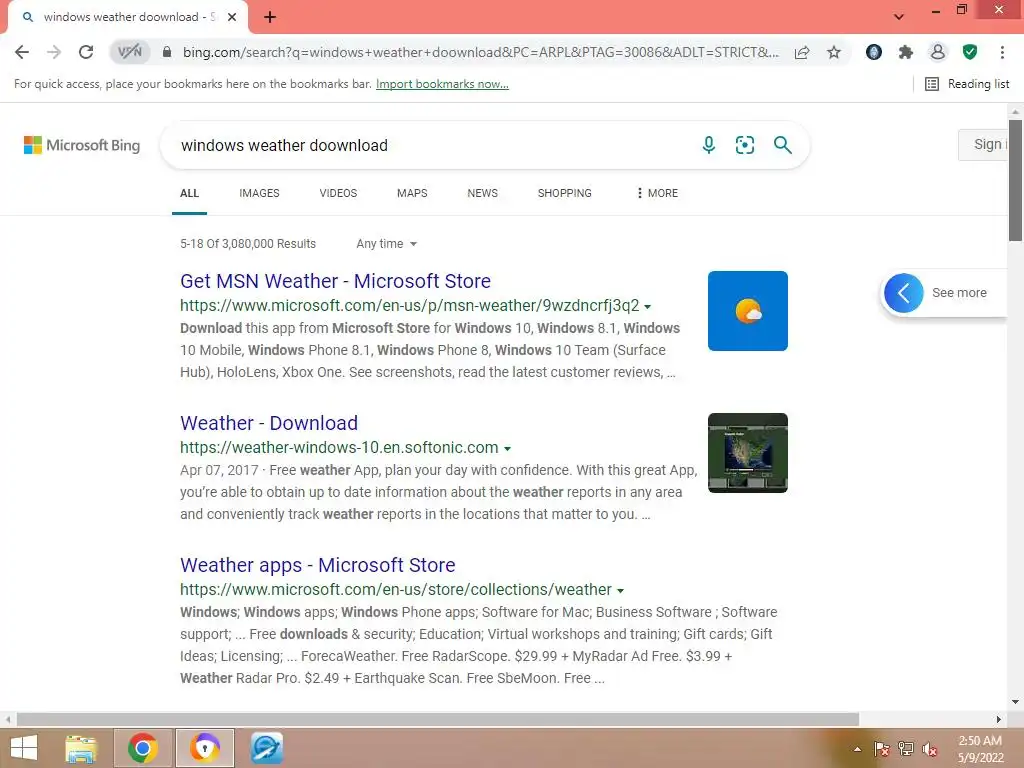Open the Reading list

point(967,84)
